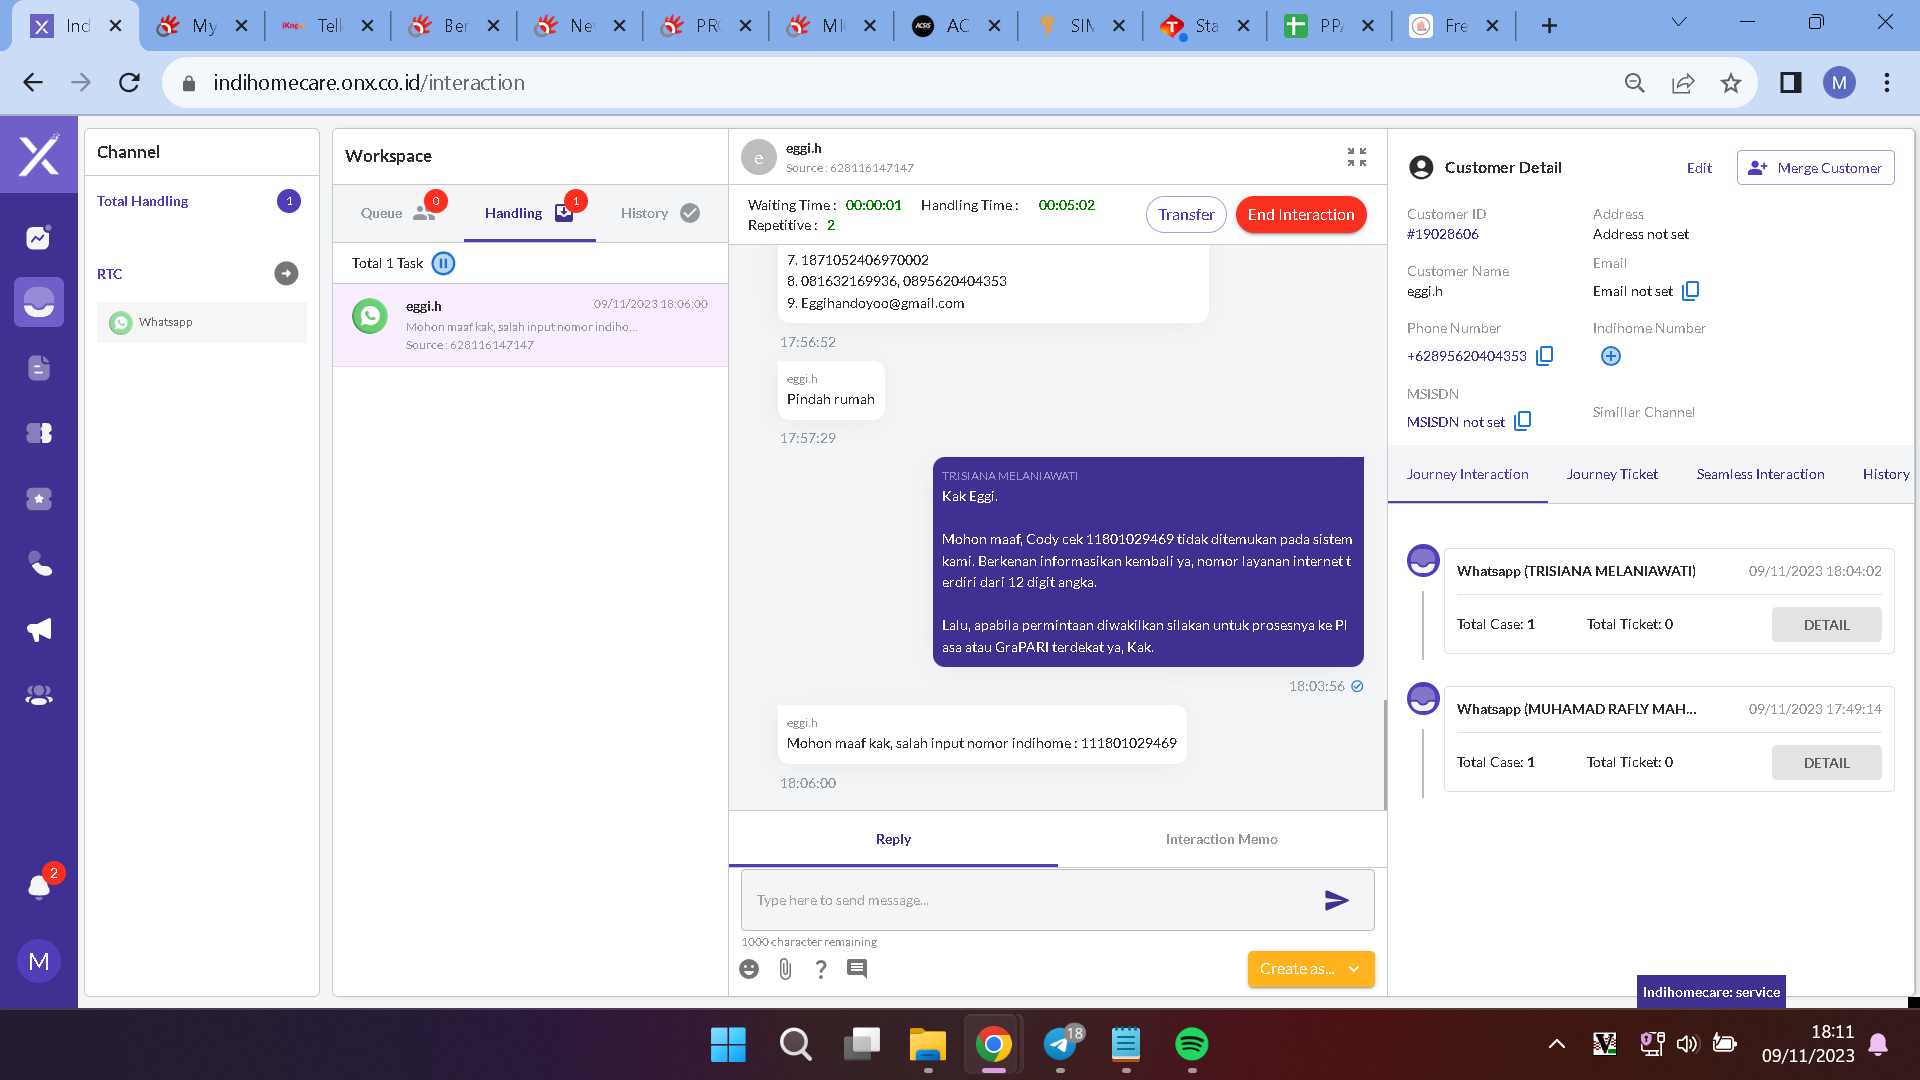Open the Journey Ticket tab

(x=1611, y=474)
